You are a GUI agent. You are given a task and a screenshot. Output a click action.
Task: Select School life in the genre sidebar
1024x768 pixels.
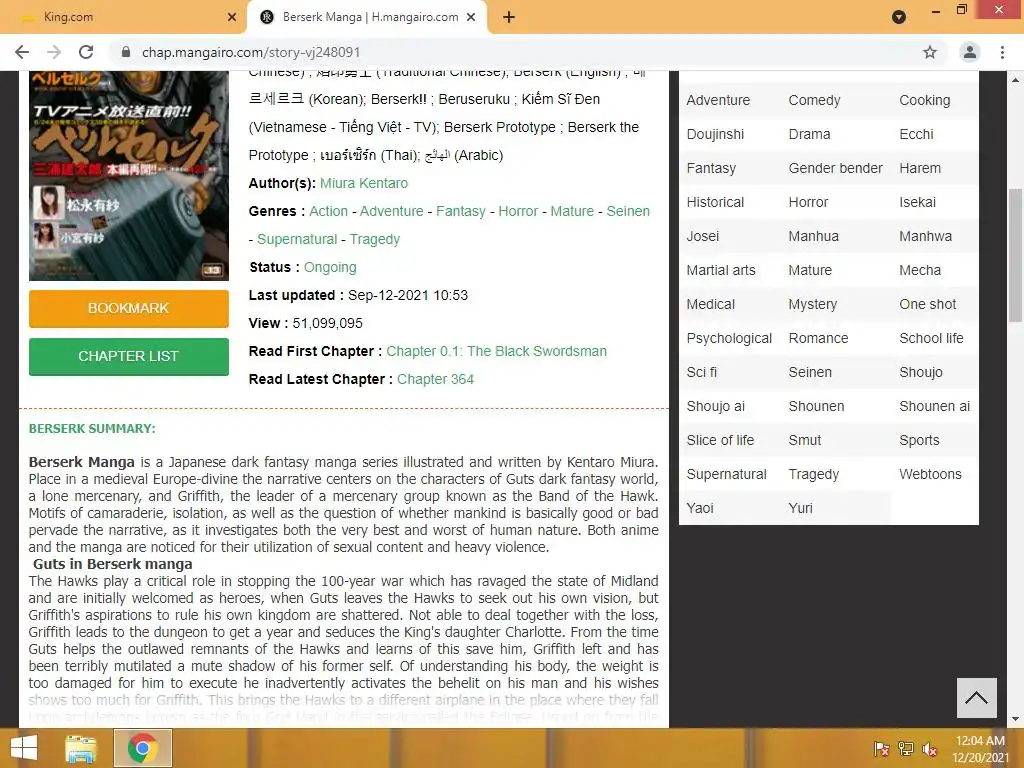pyautogui.click(x=931, y=338)
